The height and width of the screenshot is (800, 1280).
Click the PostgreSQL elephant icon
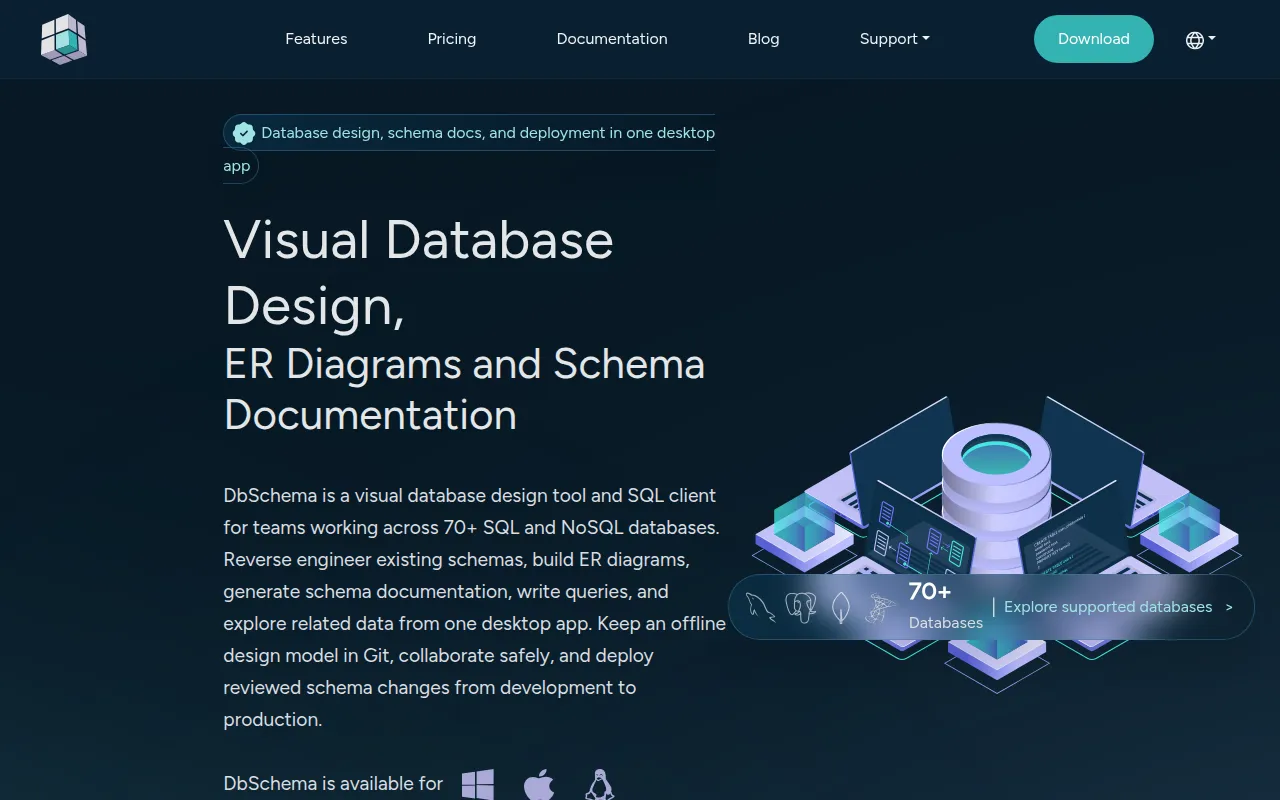(801, 607)
